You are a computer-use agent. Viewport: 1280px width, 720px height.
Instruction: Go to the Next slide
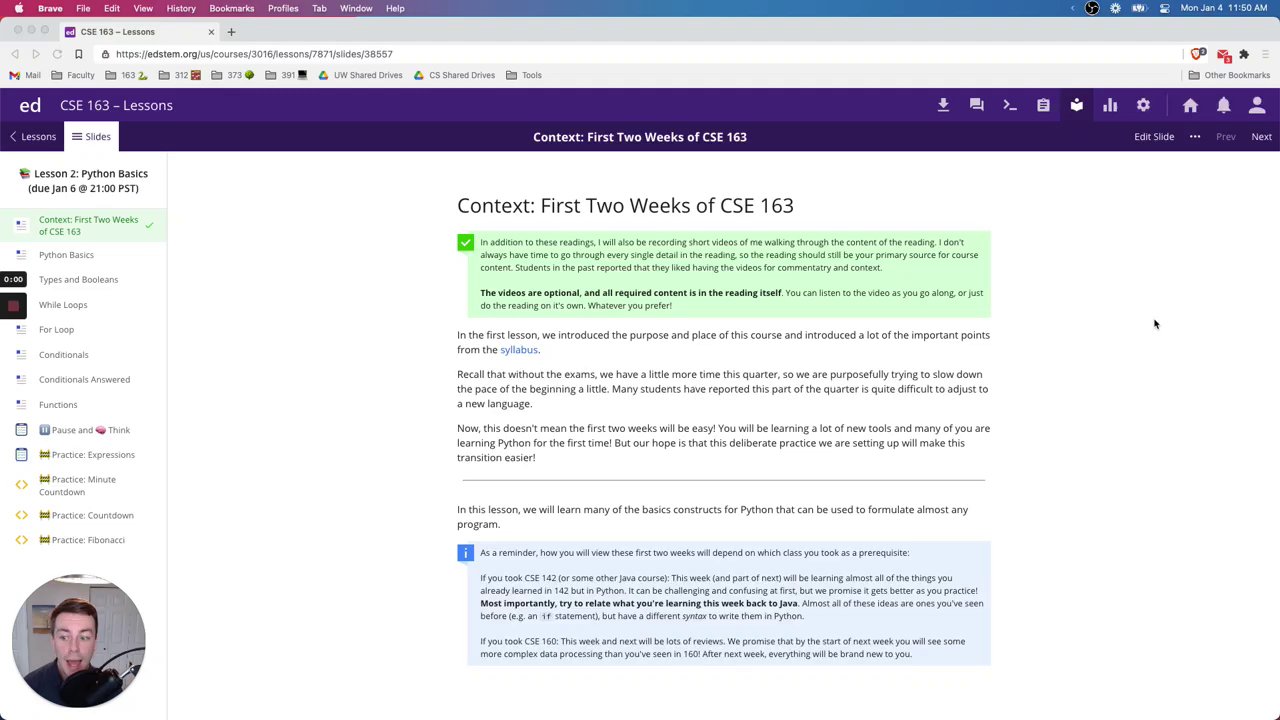tap(1261, 137)
